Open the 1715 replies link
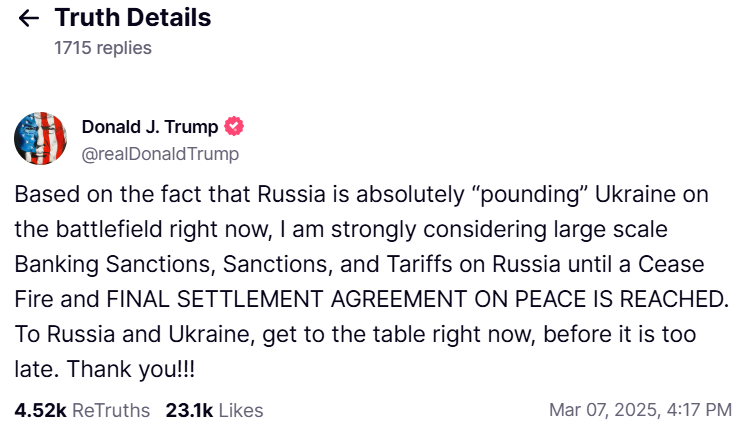This screenshot has height=426, width=741. coord(103,47)
